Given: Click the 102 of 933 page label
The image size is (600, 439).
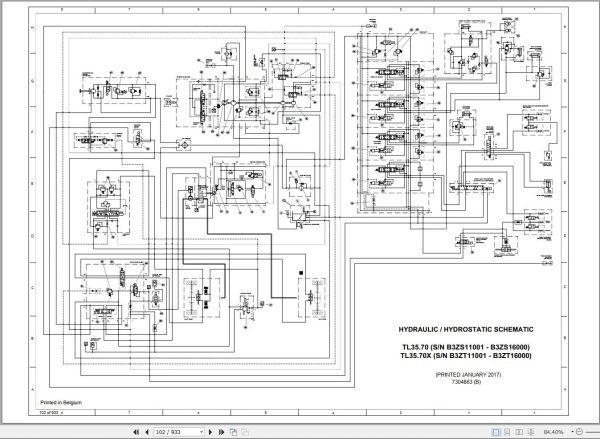Looking at the screenshot, I should point(49,413).
